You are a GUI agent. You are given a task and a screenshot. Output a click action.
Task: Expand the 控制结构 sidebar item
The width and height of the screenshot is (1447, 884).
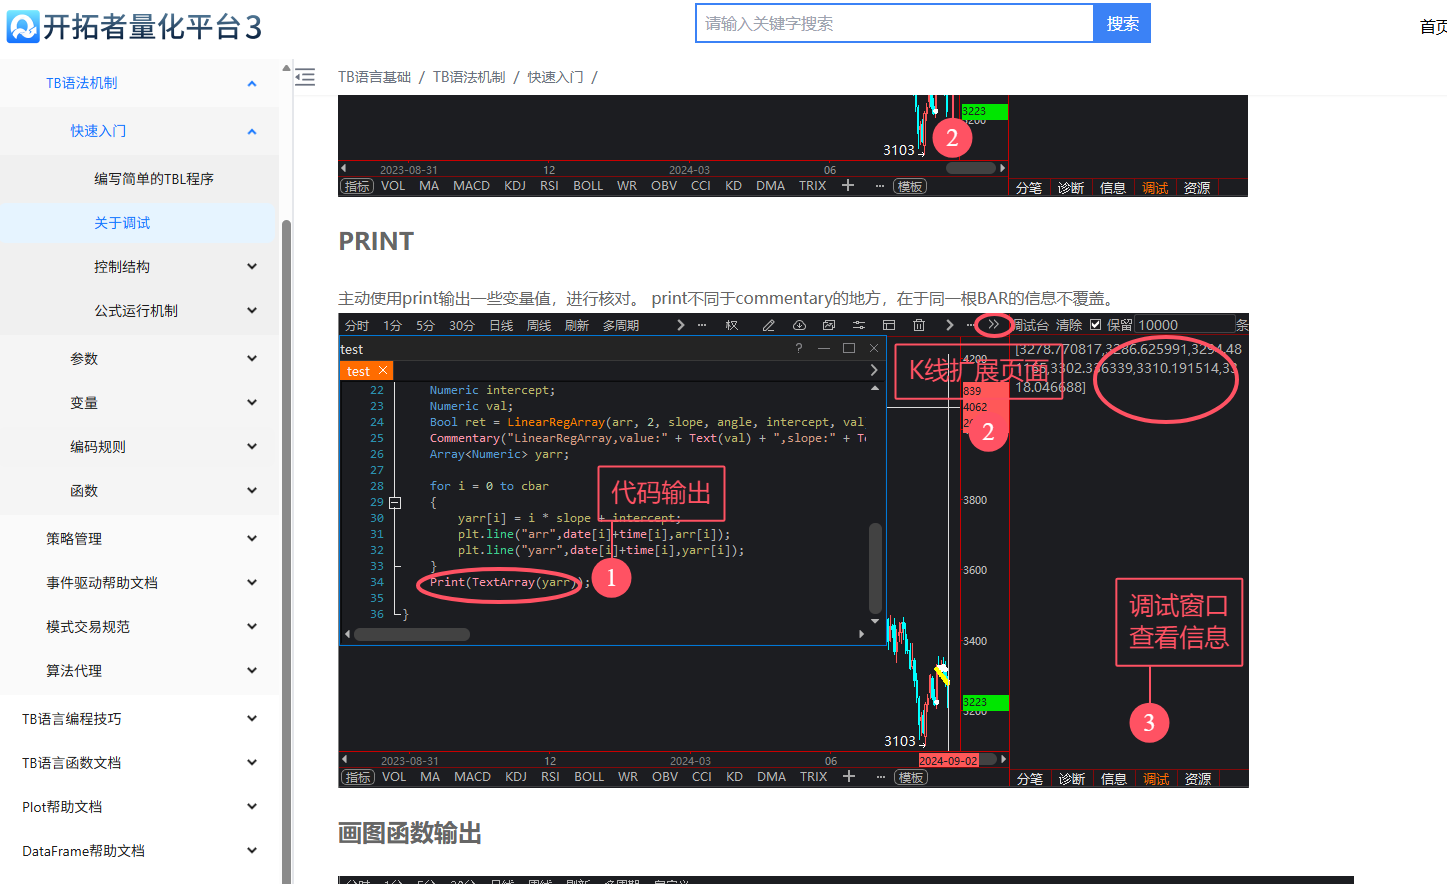point(252,267)
